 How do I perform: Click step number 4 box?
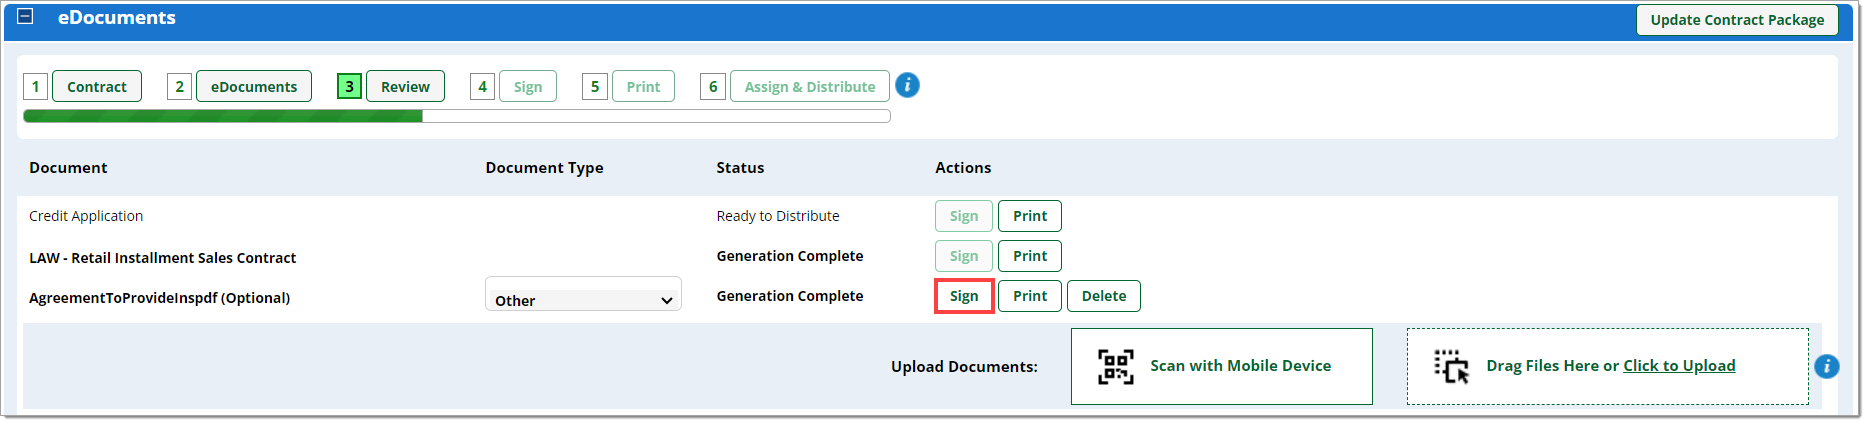tap(482, 86)
